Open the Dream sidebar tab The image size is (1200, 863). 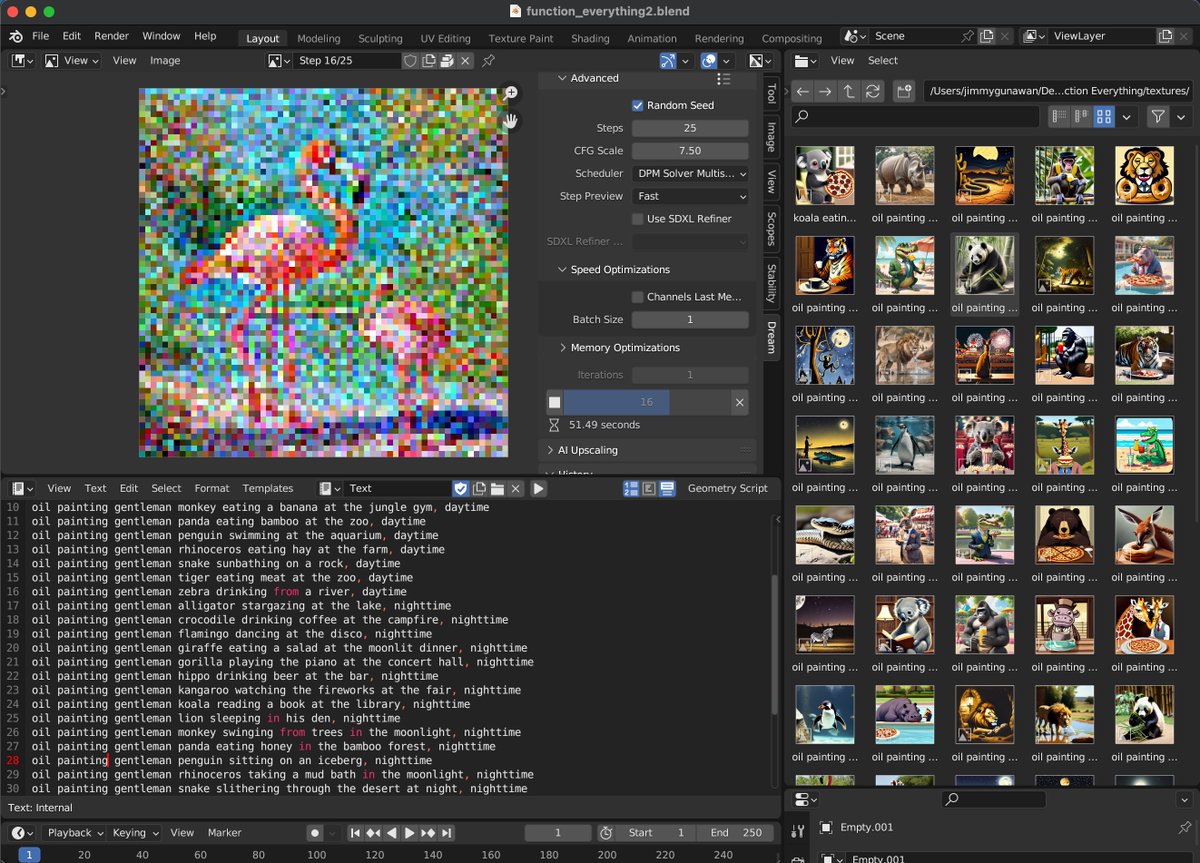771,338
